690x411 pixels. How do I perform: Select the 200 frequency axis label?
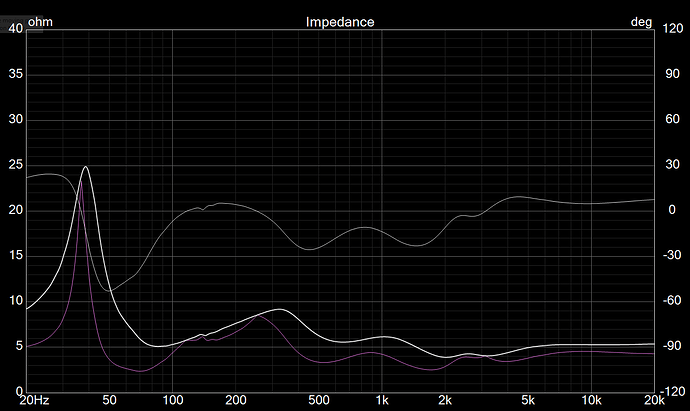pos(236,401)
